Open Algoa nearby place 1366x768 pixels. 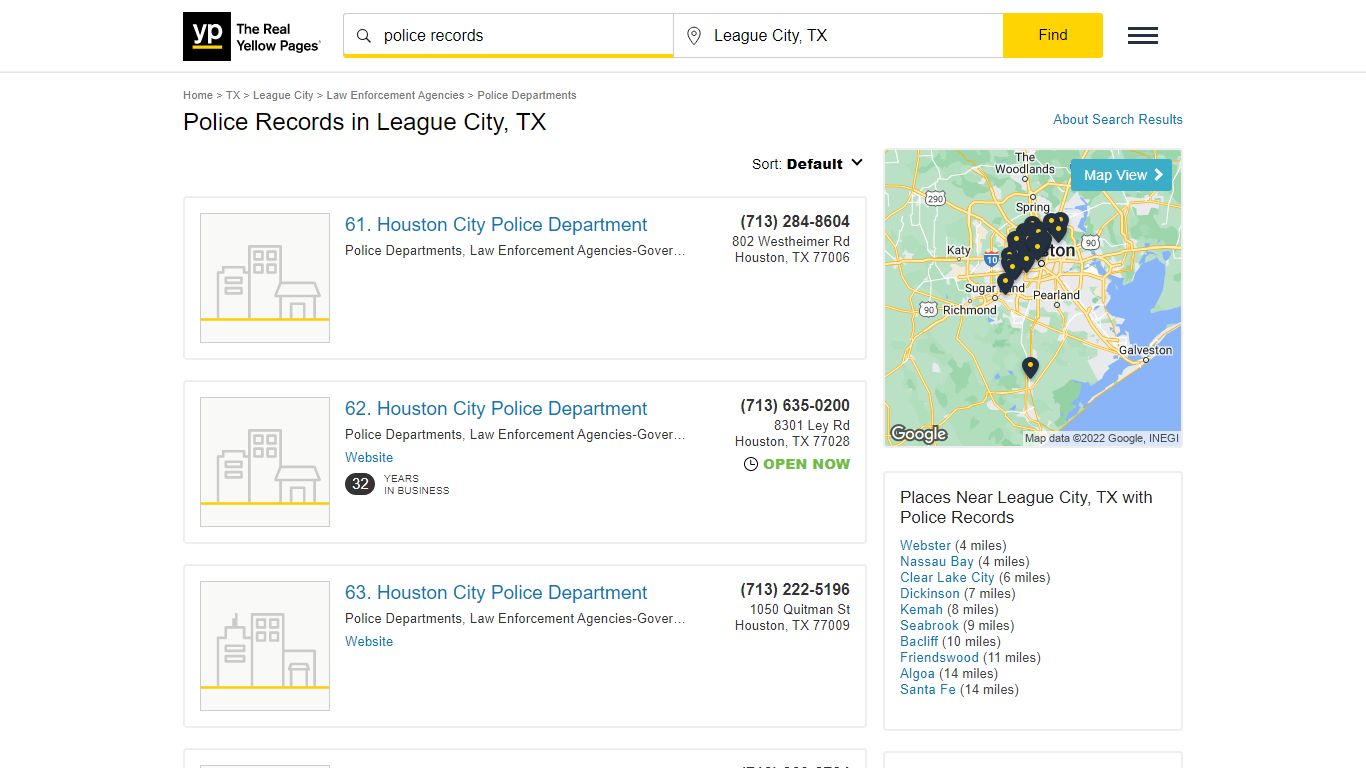(917, 673)
